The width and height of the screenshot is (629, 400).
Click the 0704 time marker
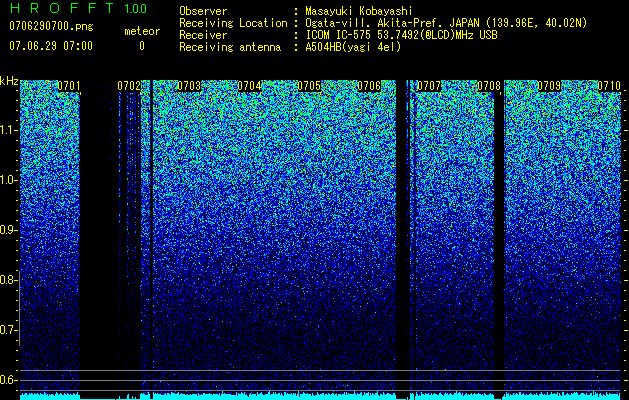tap(249, 86)
